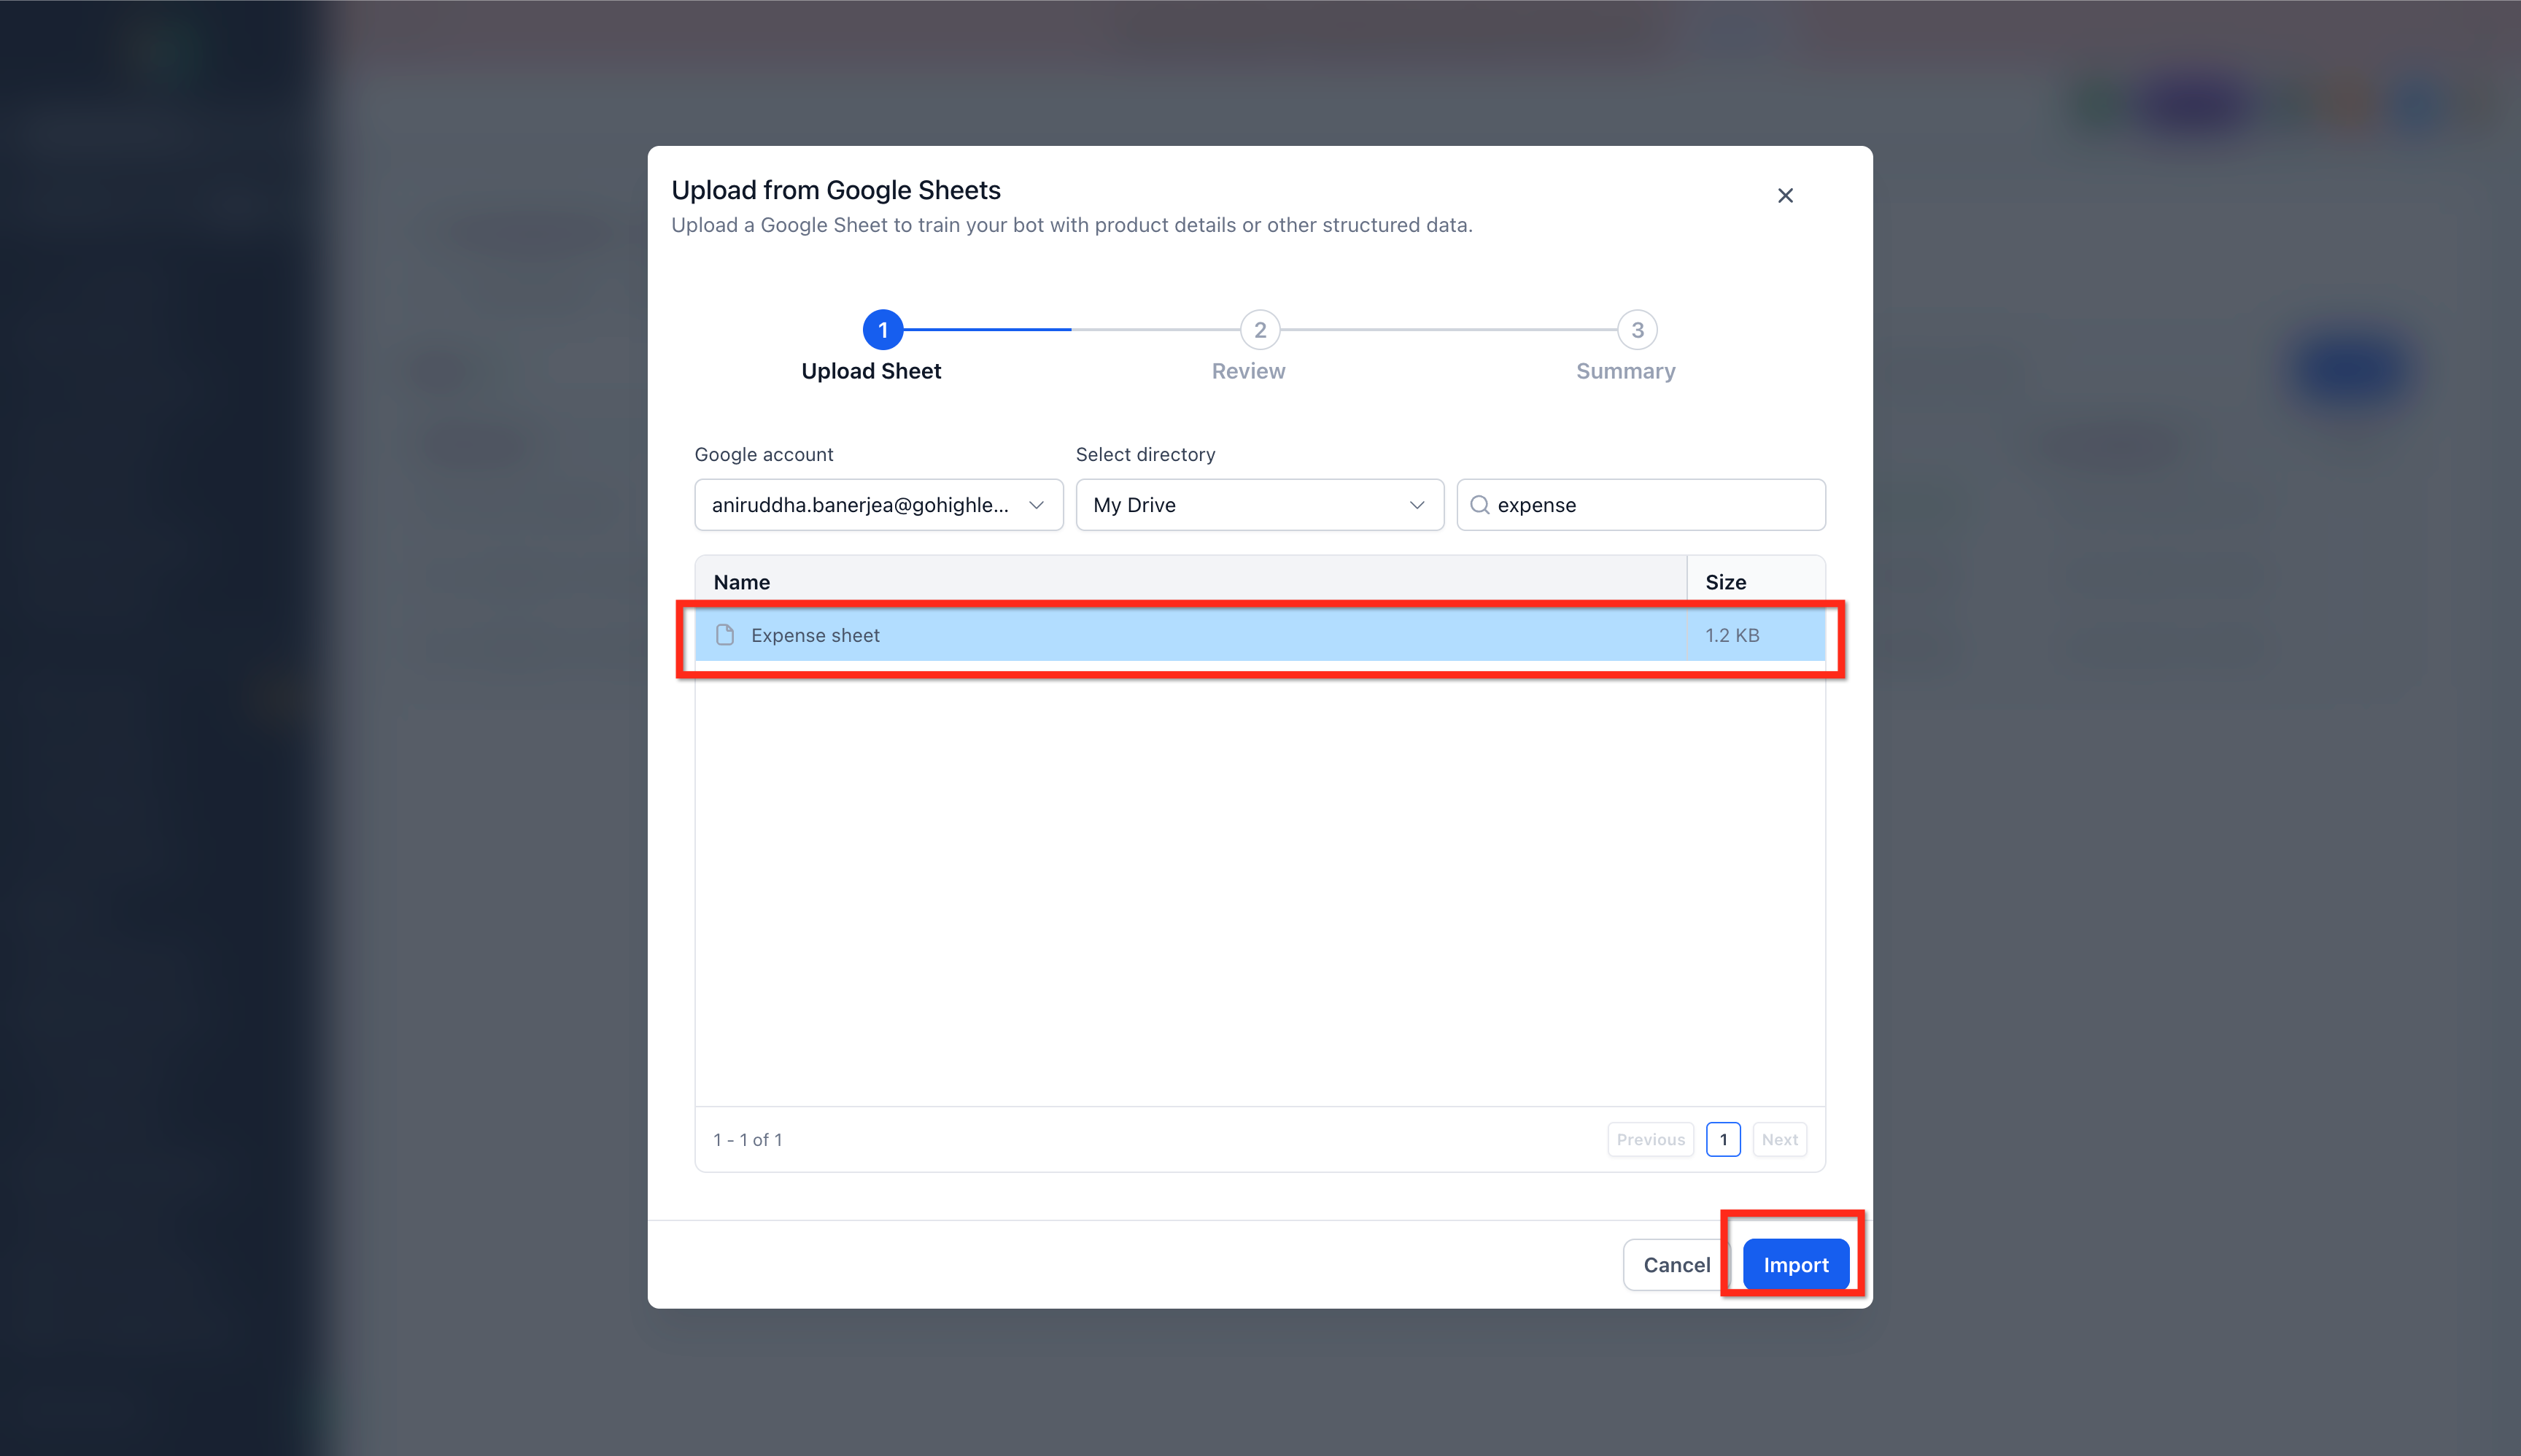The image size is (2521, 1456).
Task: Select page 1 in pagination
Action: click(1723, 1139)
